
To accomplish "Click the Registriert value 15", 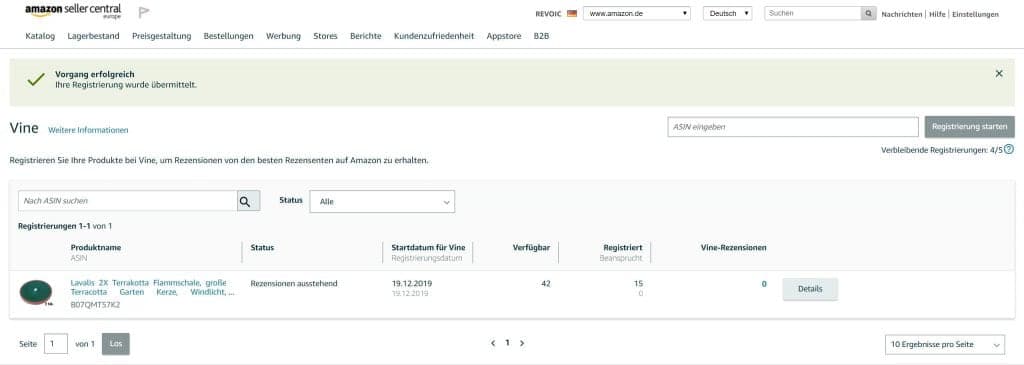I will pos(638,284).
